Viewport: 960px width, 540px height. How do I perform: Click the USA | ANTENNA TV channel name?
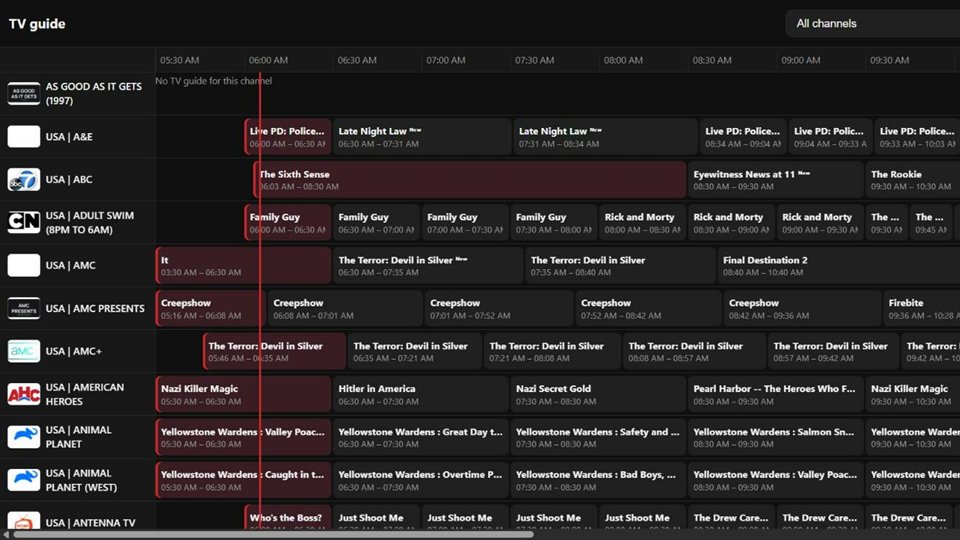click(x=91, y=522)
